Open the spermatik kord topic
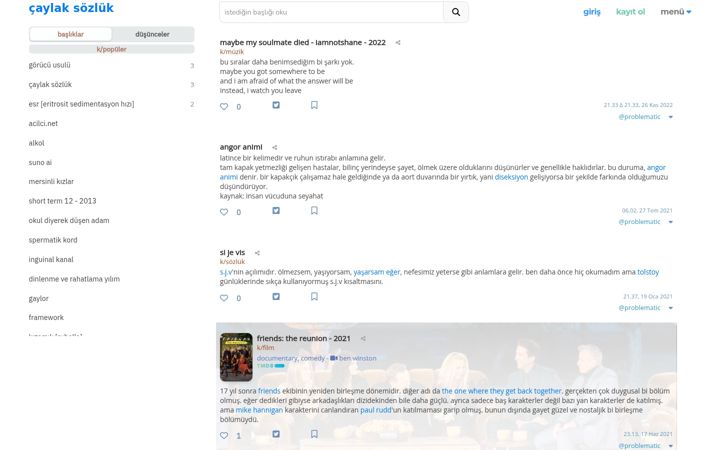 click(53, 240)
